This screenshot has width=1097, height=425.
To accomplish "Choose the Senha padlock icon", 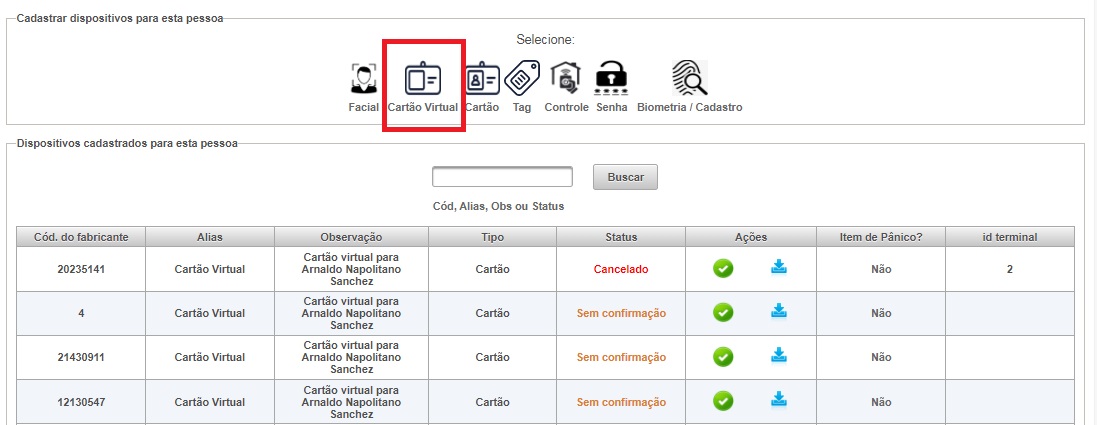I will (x=611, y=78).
